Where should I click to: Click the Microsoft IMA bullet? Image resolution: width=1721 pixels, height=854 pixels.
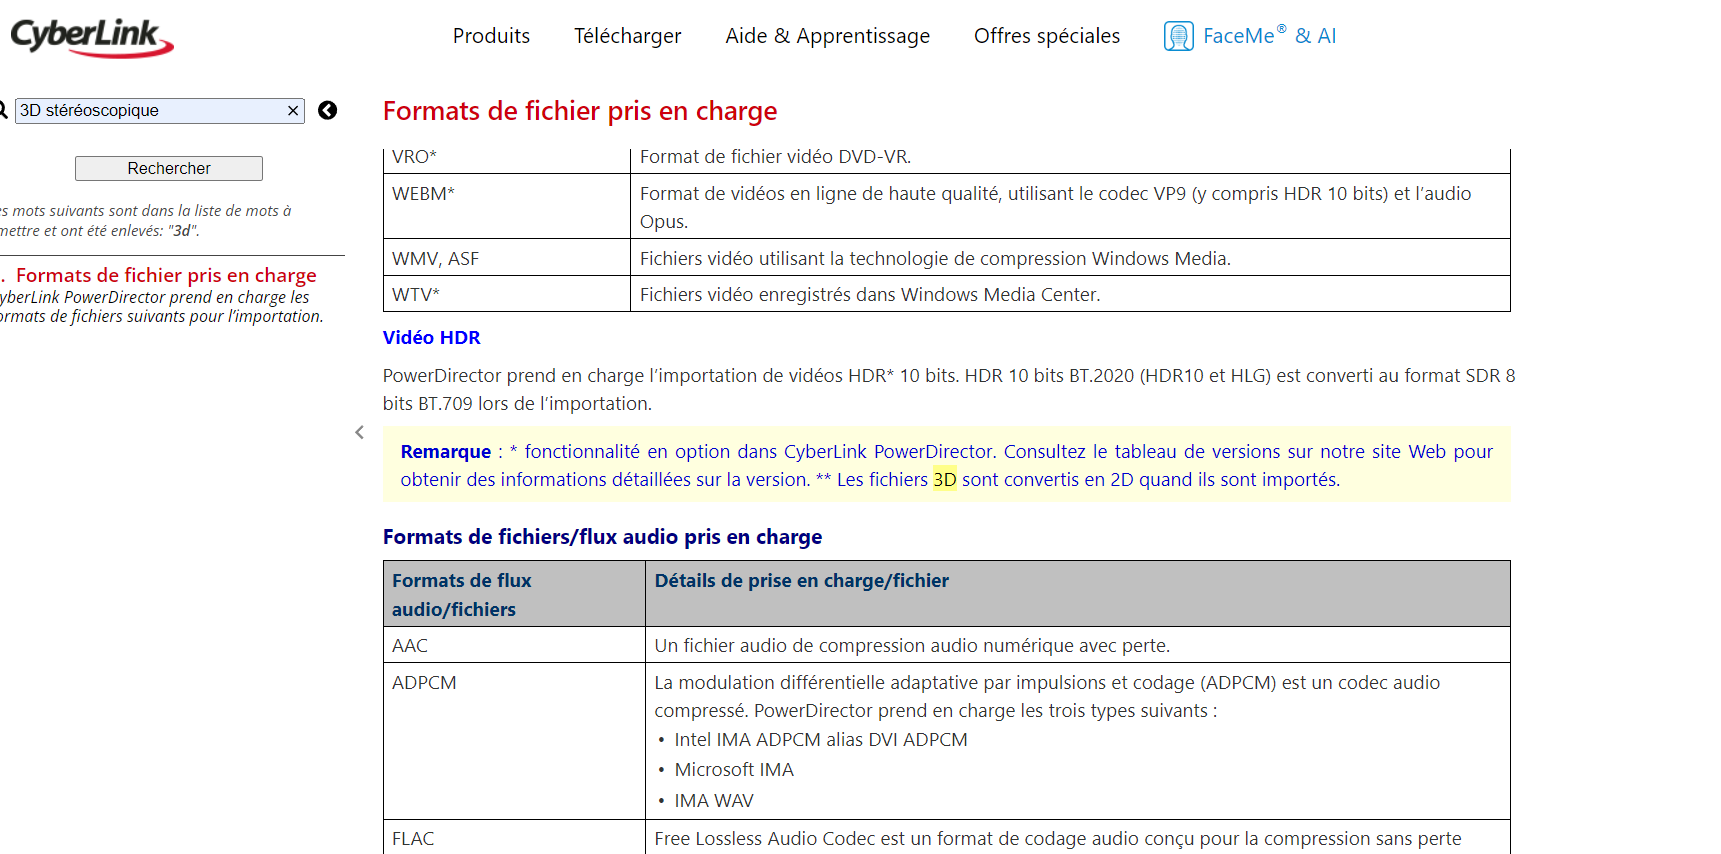click(734, 770)
